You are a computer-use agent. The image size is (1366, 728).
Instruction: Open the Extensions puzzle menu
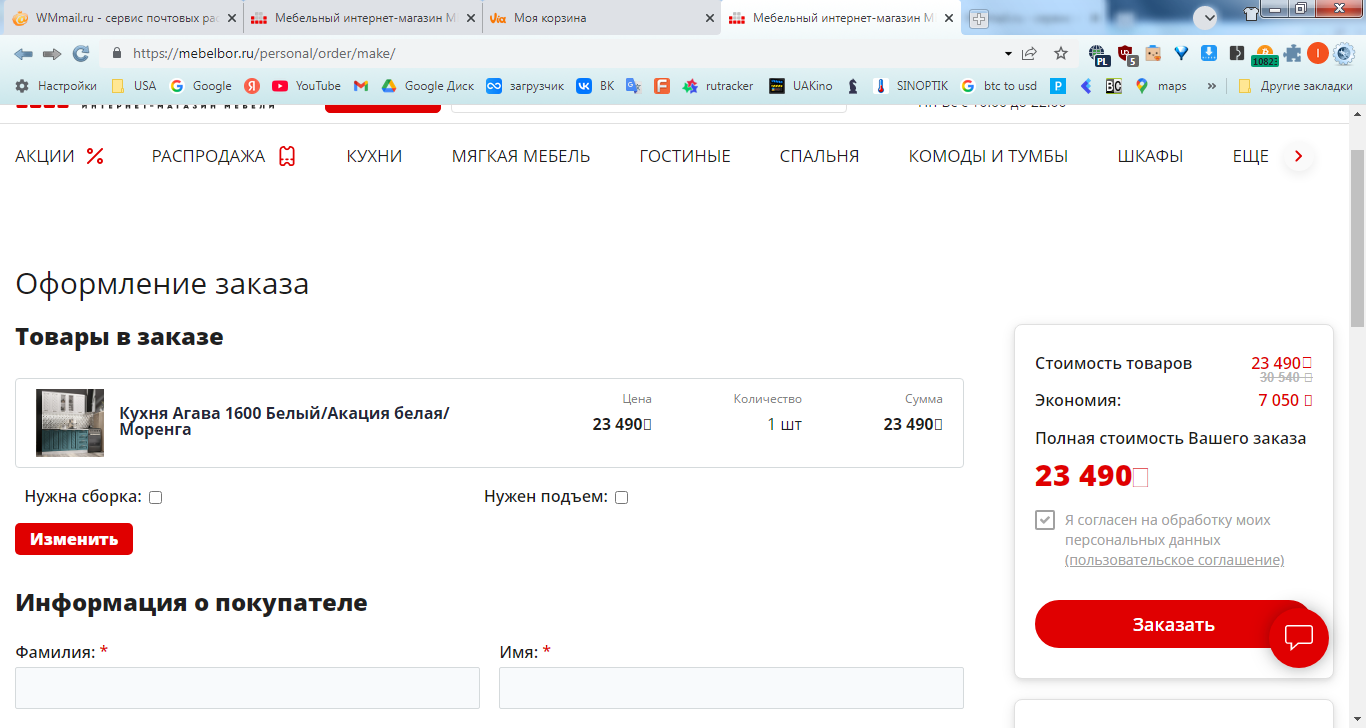(1293, 53)
